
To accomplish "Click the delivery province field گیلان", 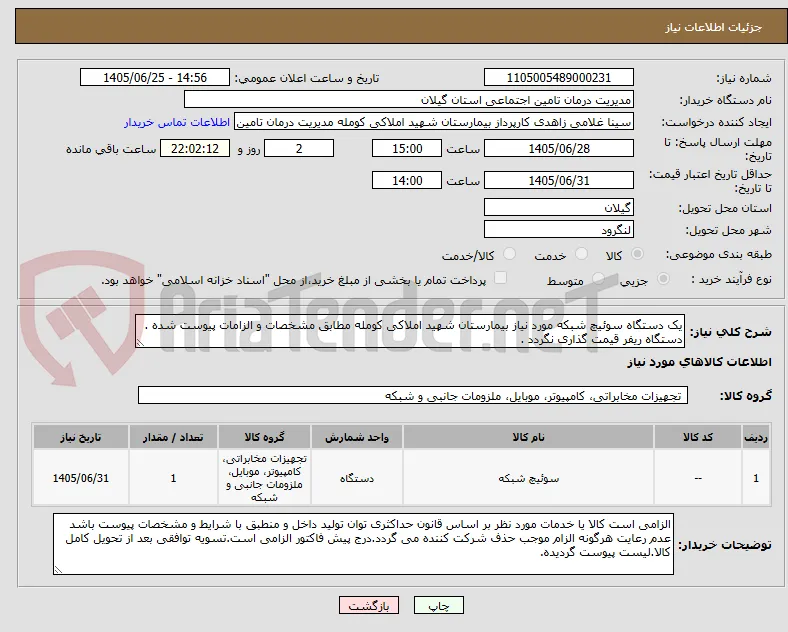I will click(x=559, y=207).
